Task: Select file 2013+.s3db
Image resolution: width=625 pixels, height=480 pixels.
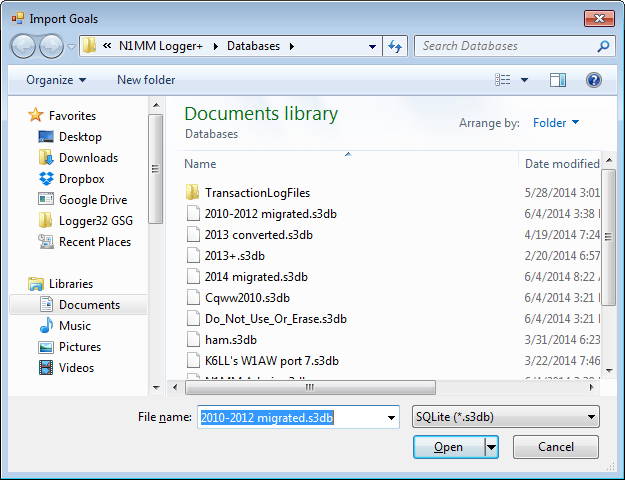Action: click(234, 256)
